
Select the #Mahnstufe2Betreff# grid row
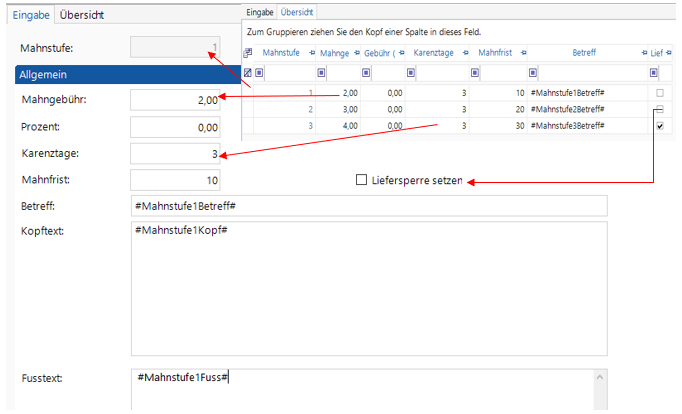[567, 109]
